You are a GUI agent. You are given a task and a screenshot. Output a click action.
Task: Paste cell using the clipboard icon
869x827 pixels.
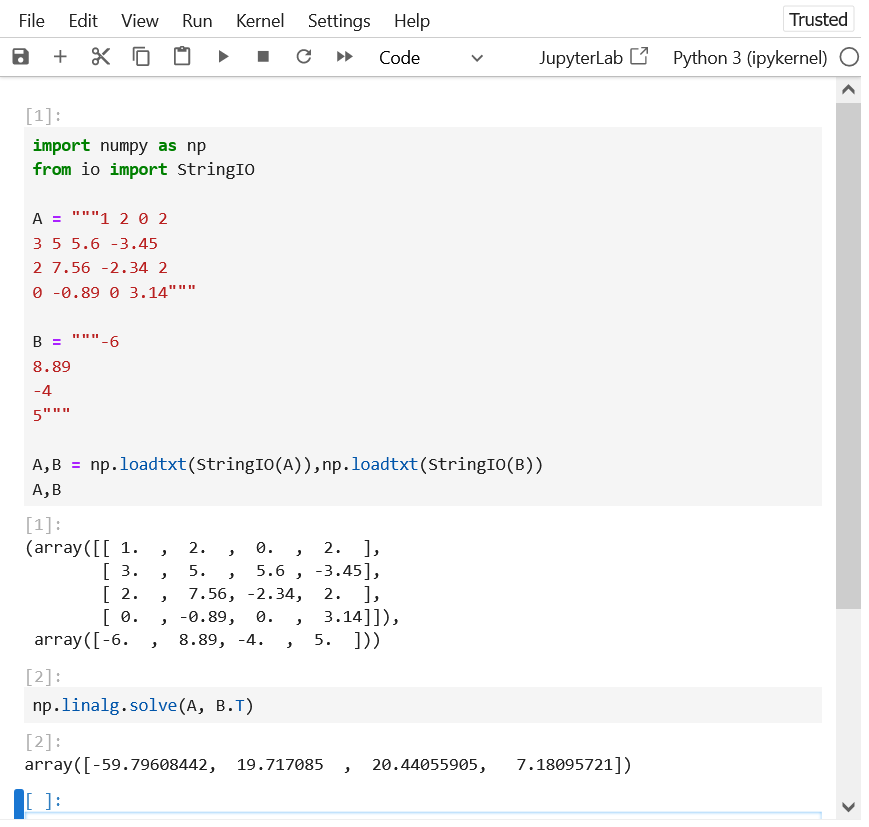[x=182, y=57]
